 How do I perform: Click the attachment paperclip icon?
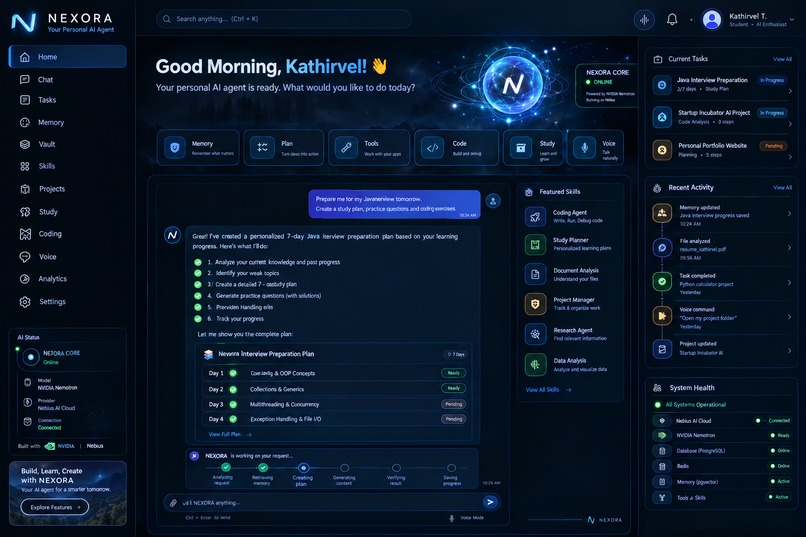click(174, 503)
